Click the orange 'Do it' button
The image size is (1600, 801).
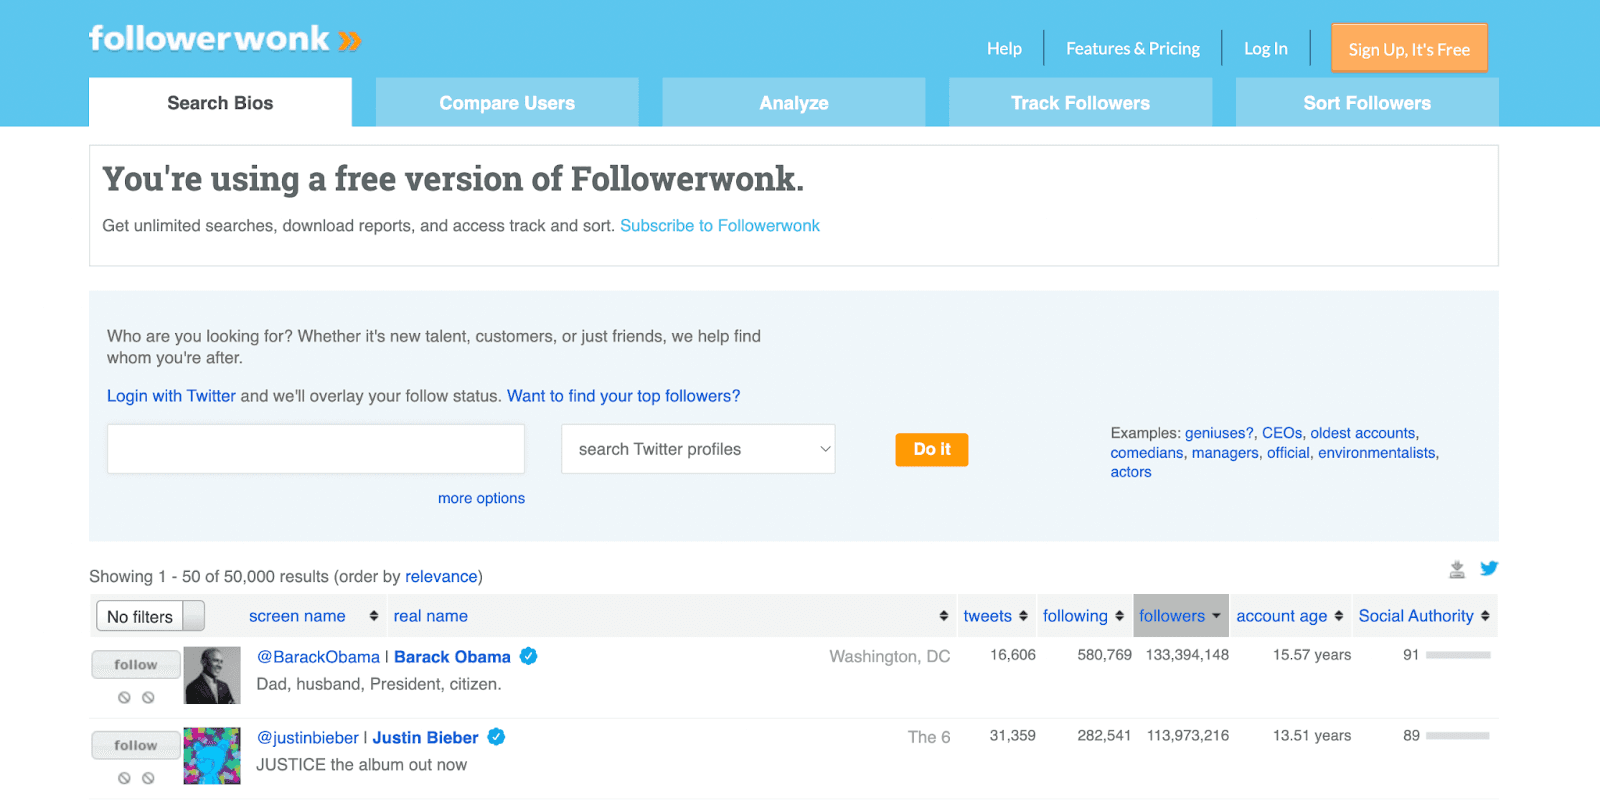pyautogui.click(x=932, y=450)
